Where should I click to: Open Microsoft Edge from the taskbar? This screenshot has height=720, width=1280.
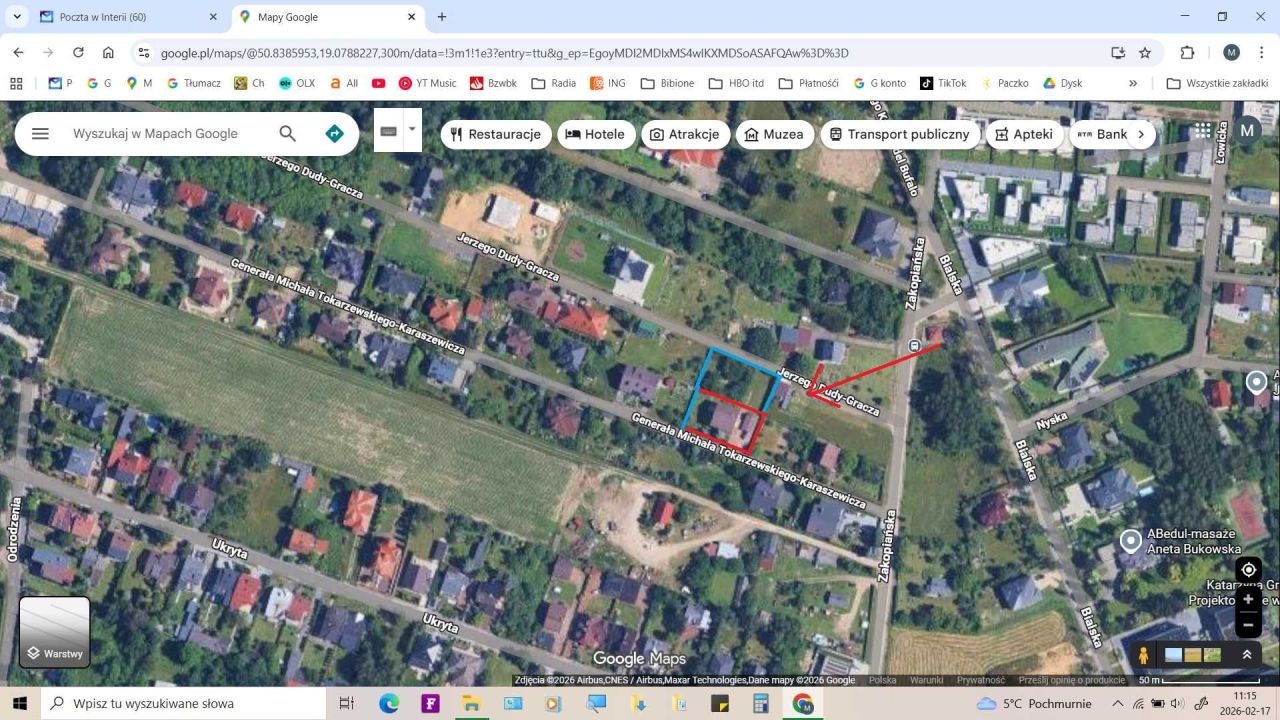(x=389, y=703)
